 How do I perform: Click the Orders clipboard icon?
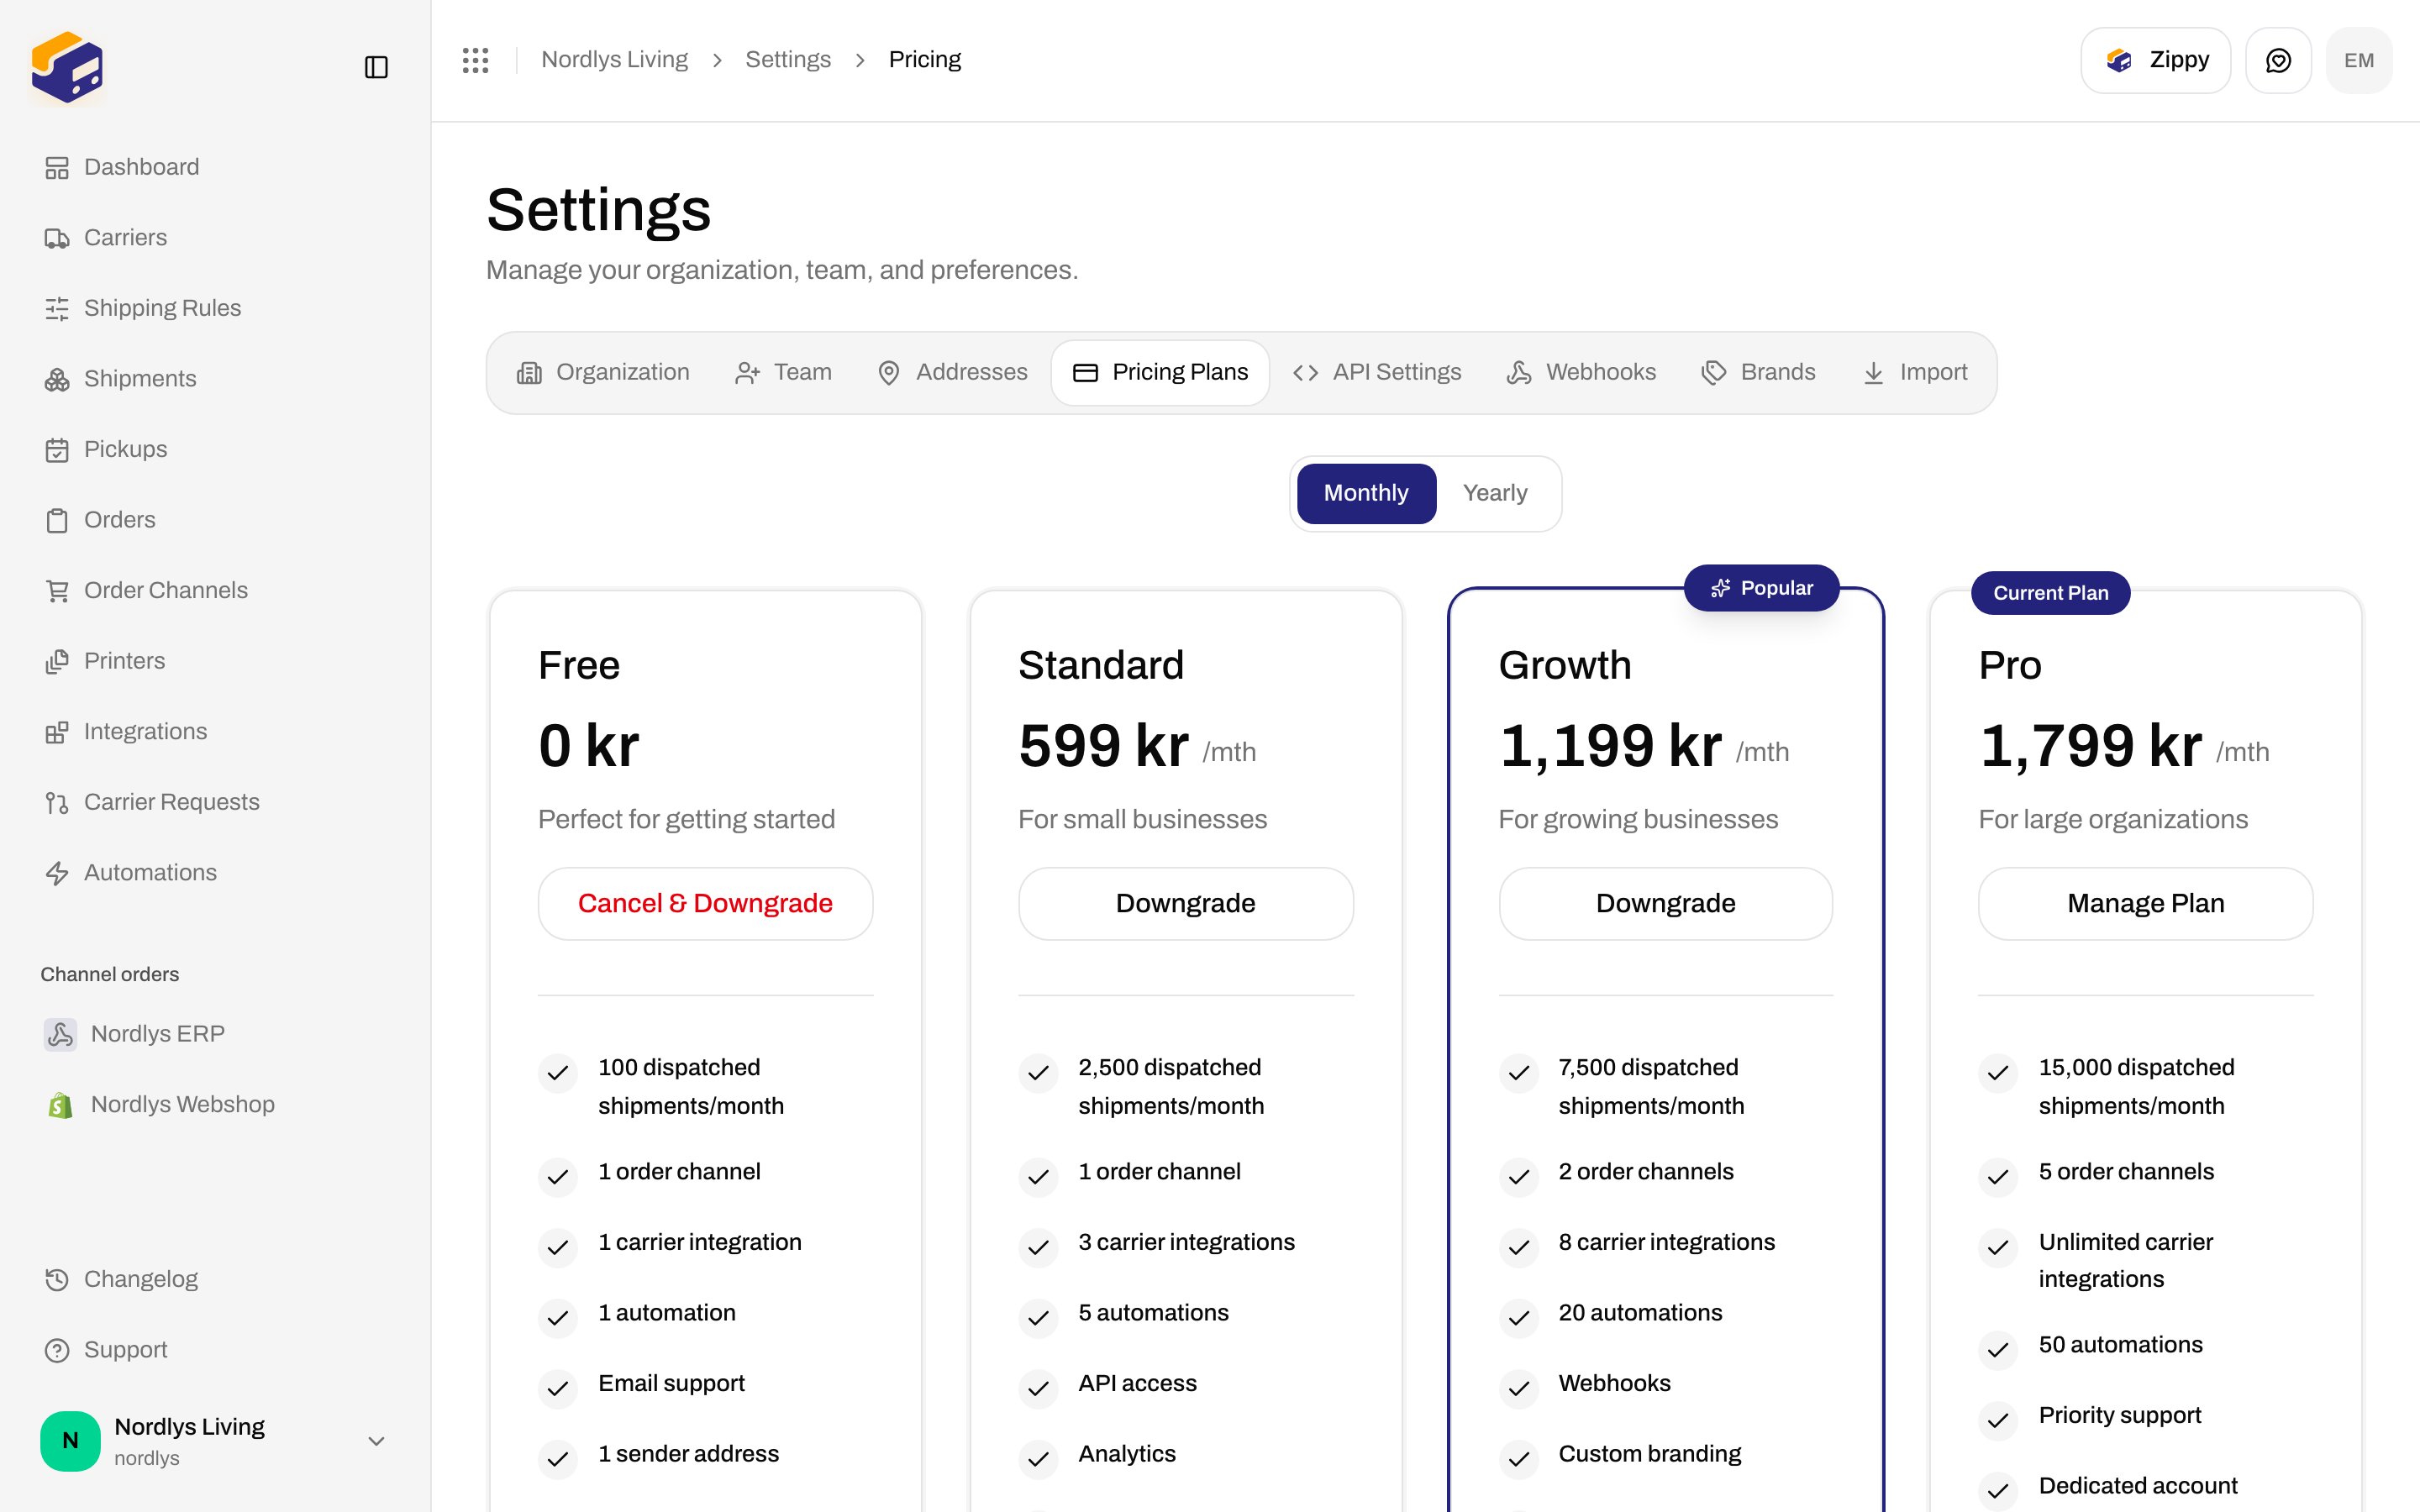click(x=57, y=520)
